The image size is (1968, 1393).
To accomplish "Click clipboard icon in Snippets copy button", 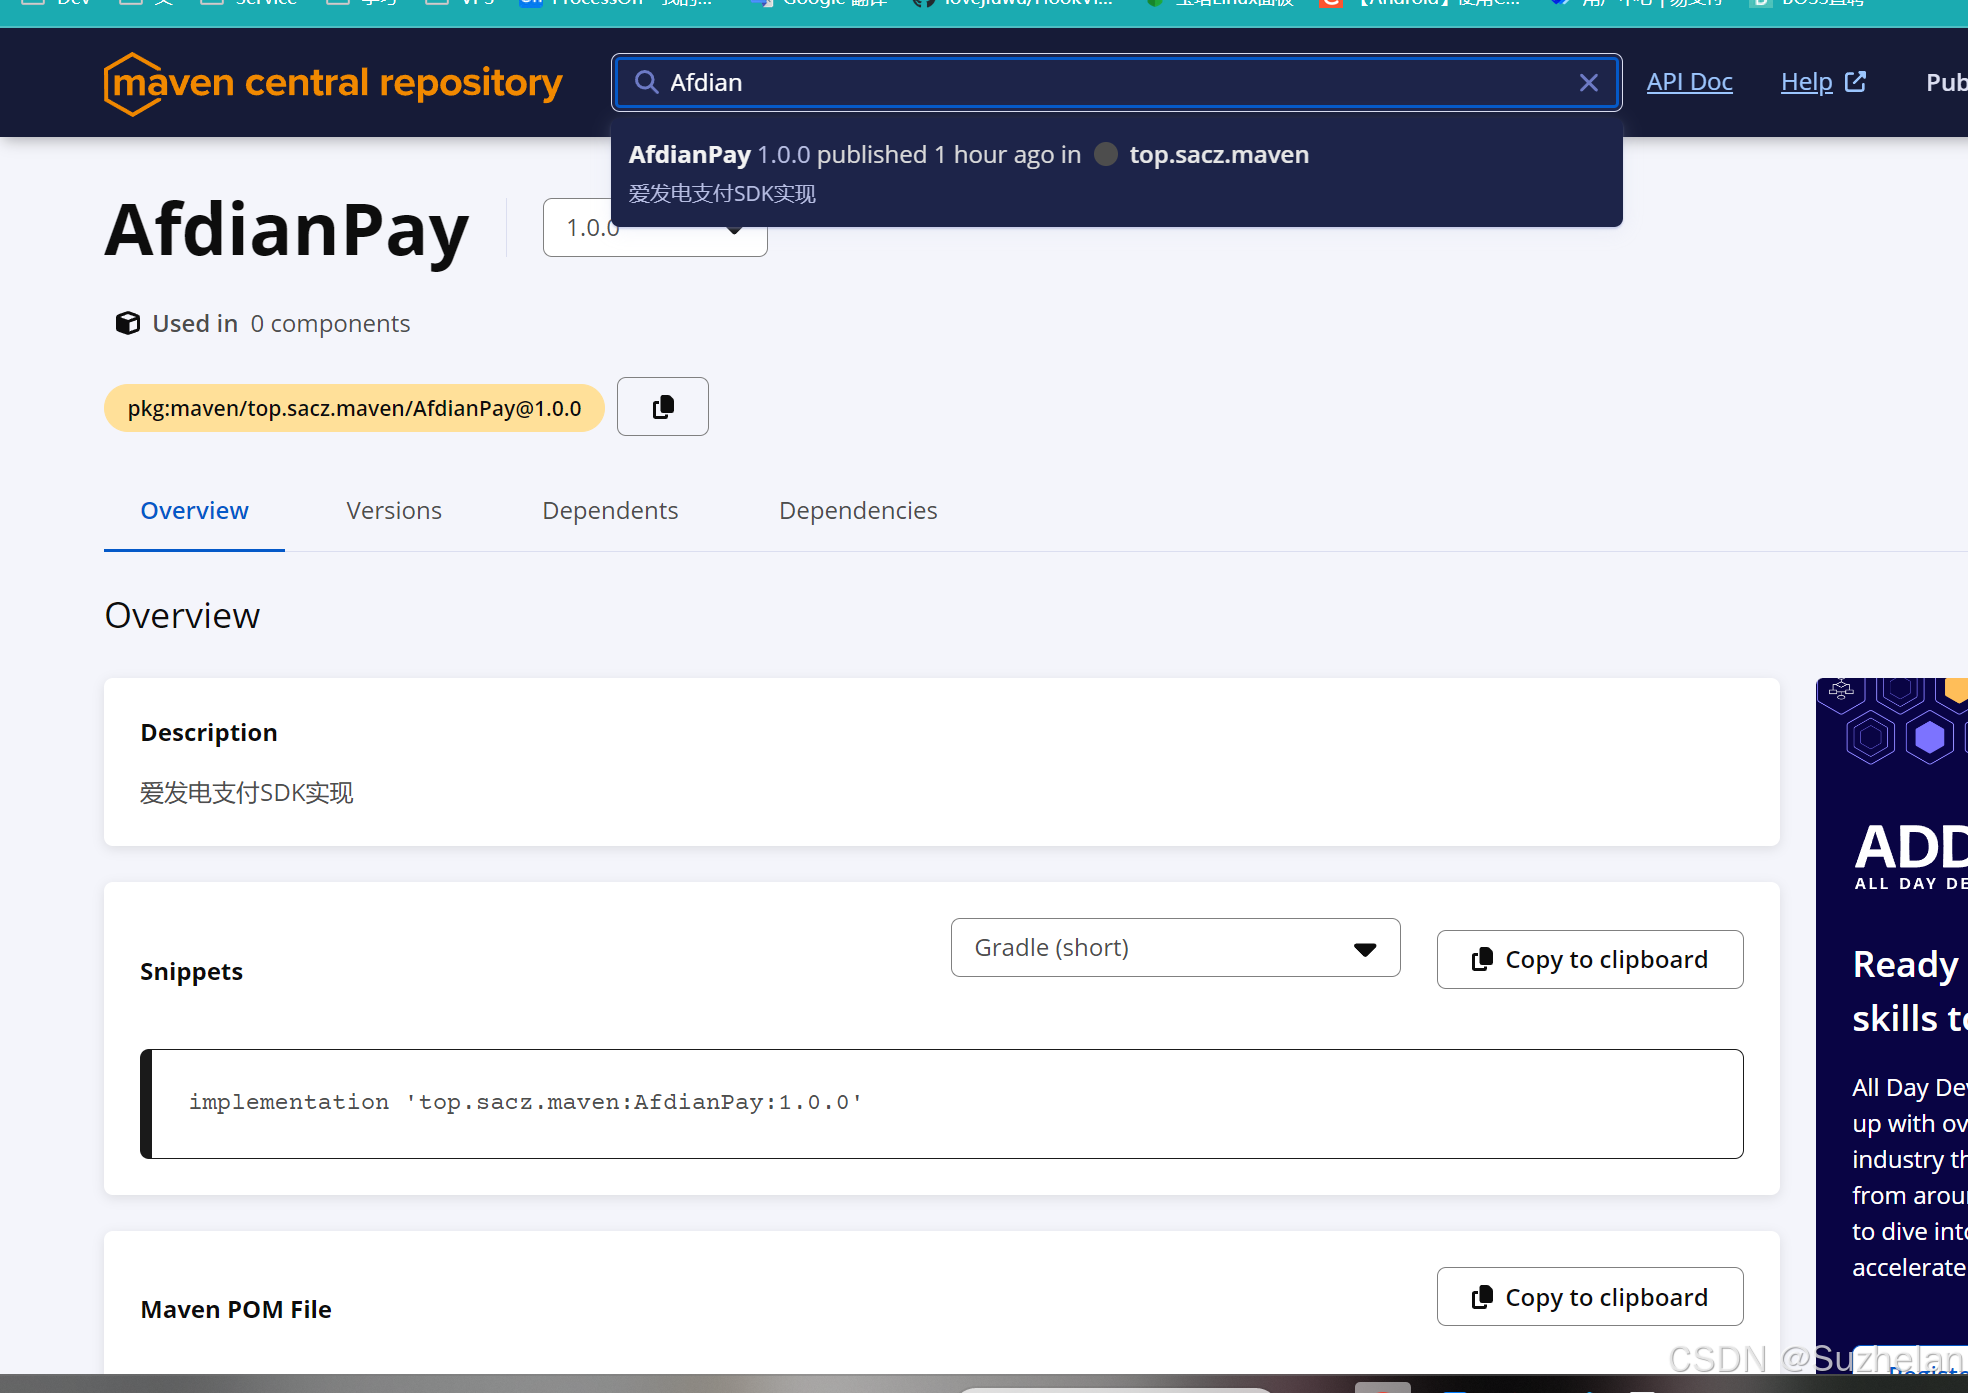I will (1482, 960).
